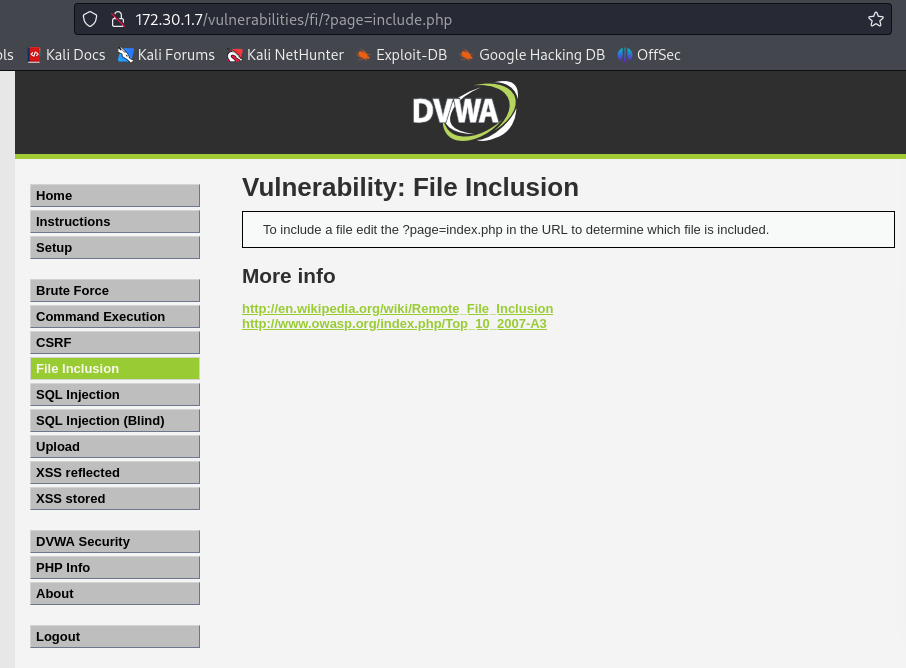The width and height of the screenshot is (906, 668).
Task: Open the Instructions menu item
Action: coord(115,221)
